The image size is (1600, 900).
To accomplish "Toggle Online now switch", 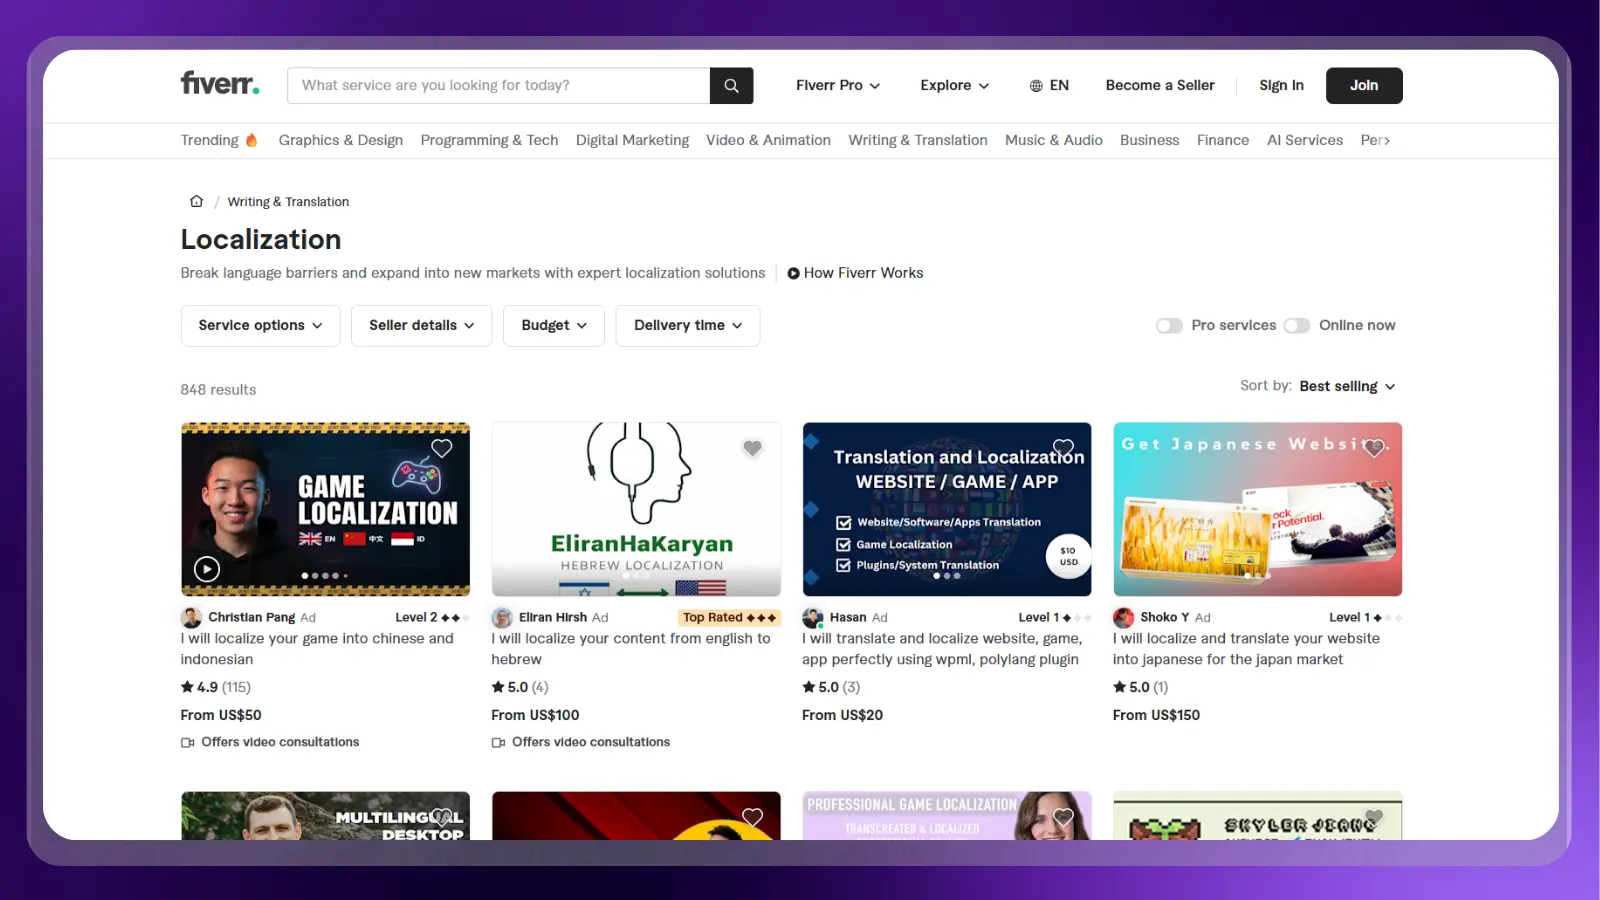I will [1297, 326].
